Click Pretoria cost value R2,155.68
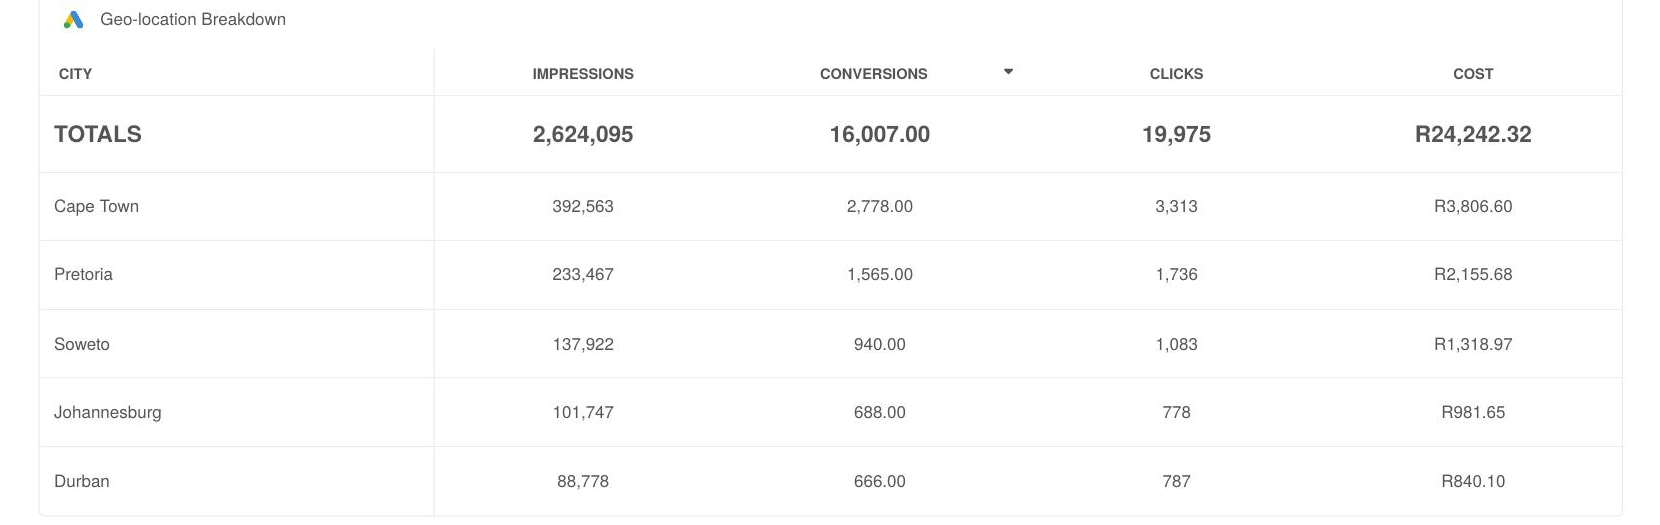 coord(1473,275)
